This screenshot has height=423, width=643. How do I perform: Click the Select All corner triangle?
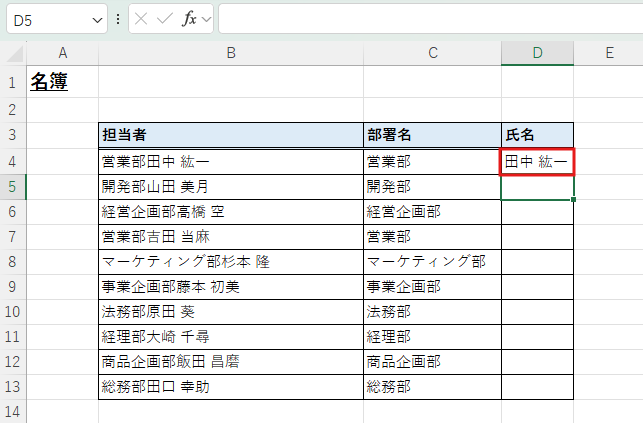(x=14, y=53)
